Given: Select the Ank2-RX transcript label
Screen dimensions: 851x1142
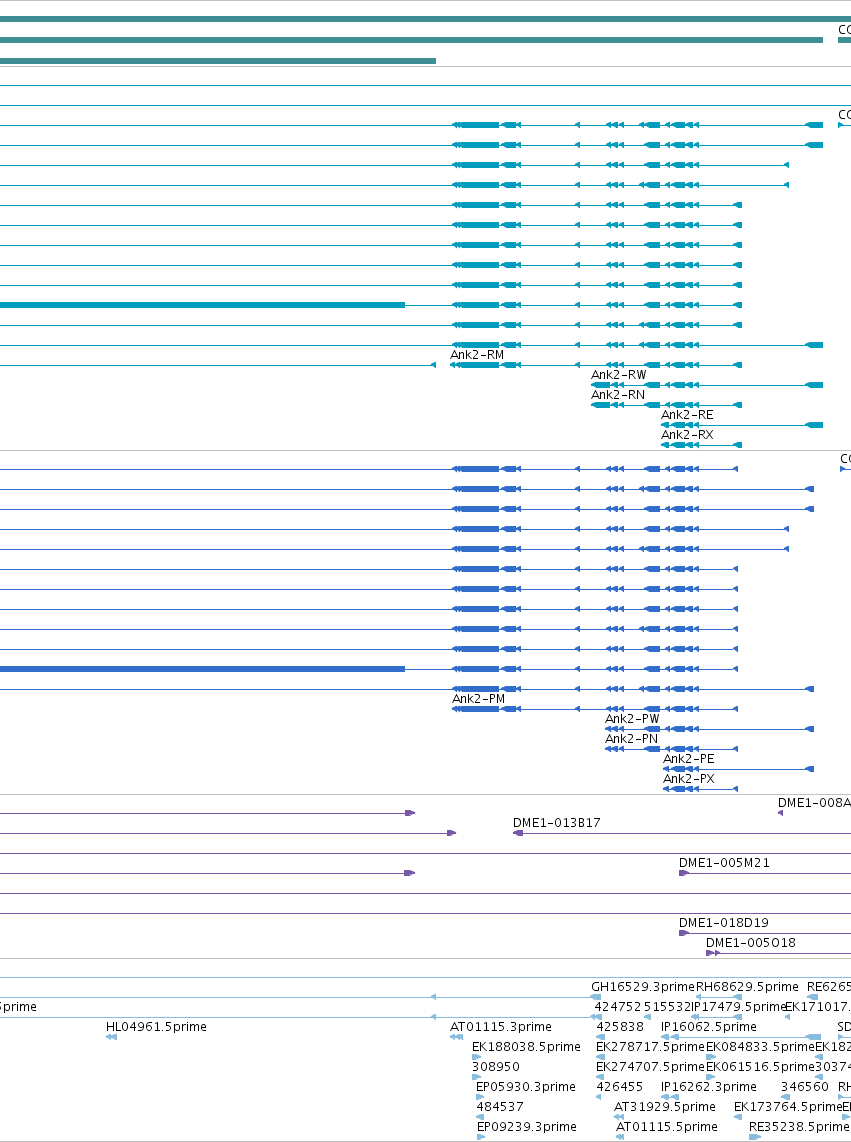Looking at the screenshot, I should tap(687, 435).
